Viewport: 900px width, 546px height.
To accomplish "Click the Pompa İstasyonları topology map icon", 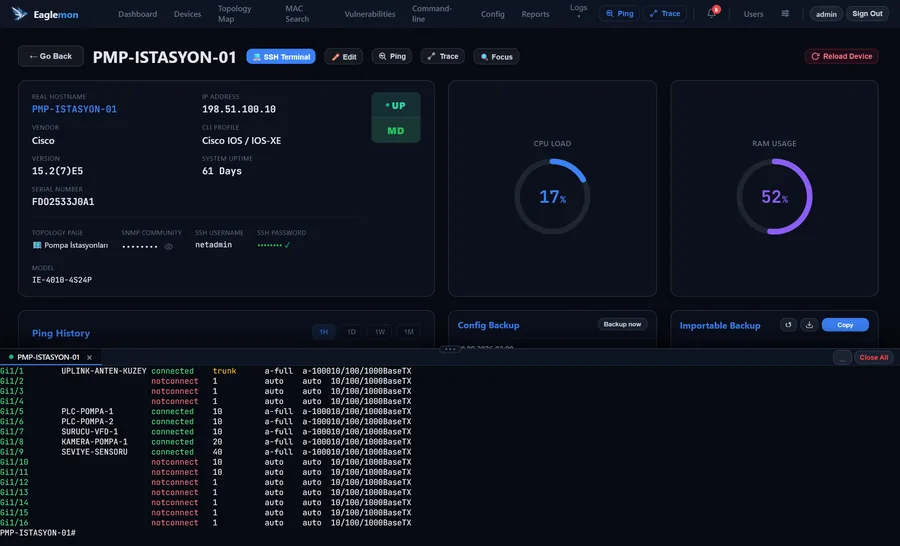I will pyautogui.click(x=37, y=245).
